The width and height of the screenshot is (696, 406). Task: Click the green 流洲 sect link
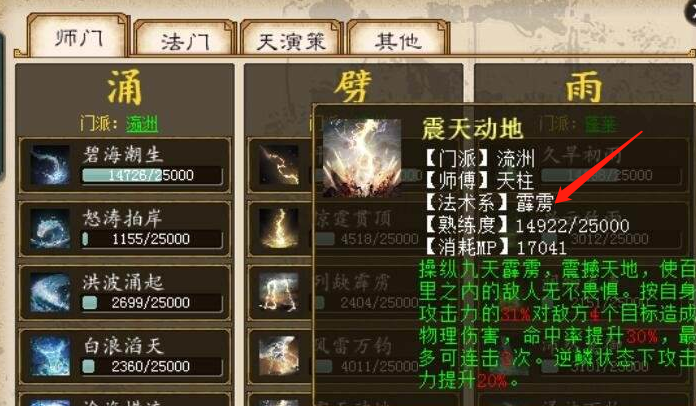click(142, 123)
